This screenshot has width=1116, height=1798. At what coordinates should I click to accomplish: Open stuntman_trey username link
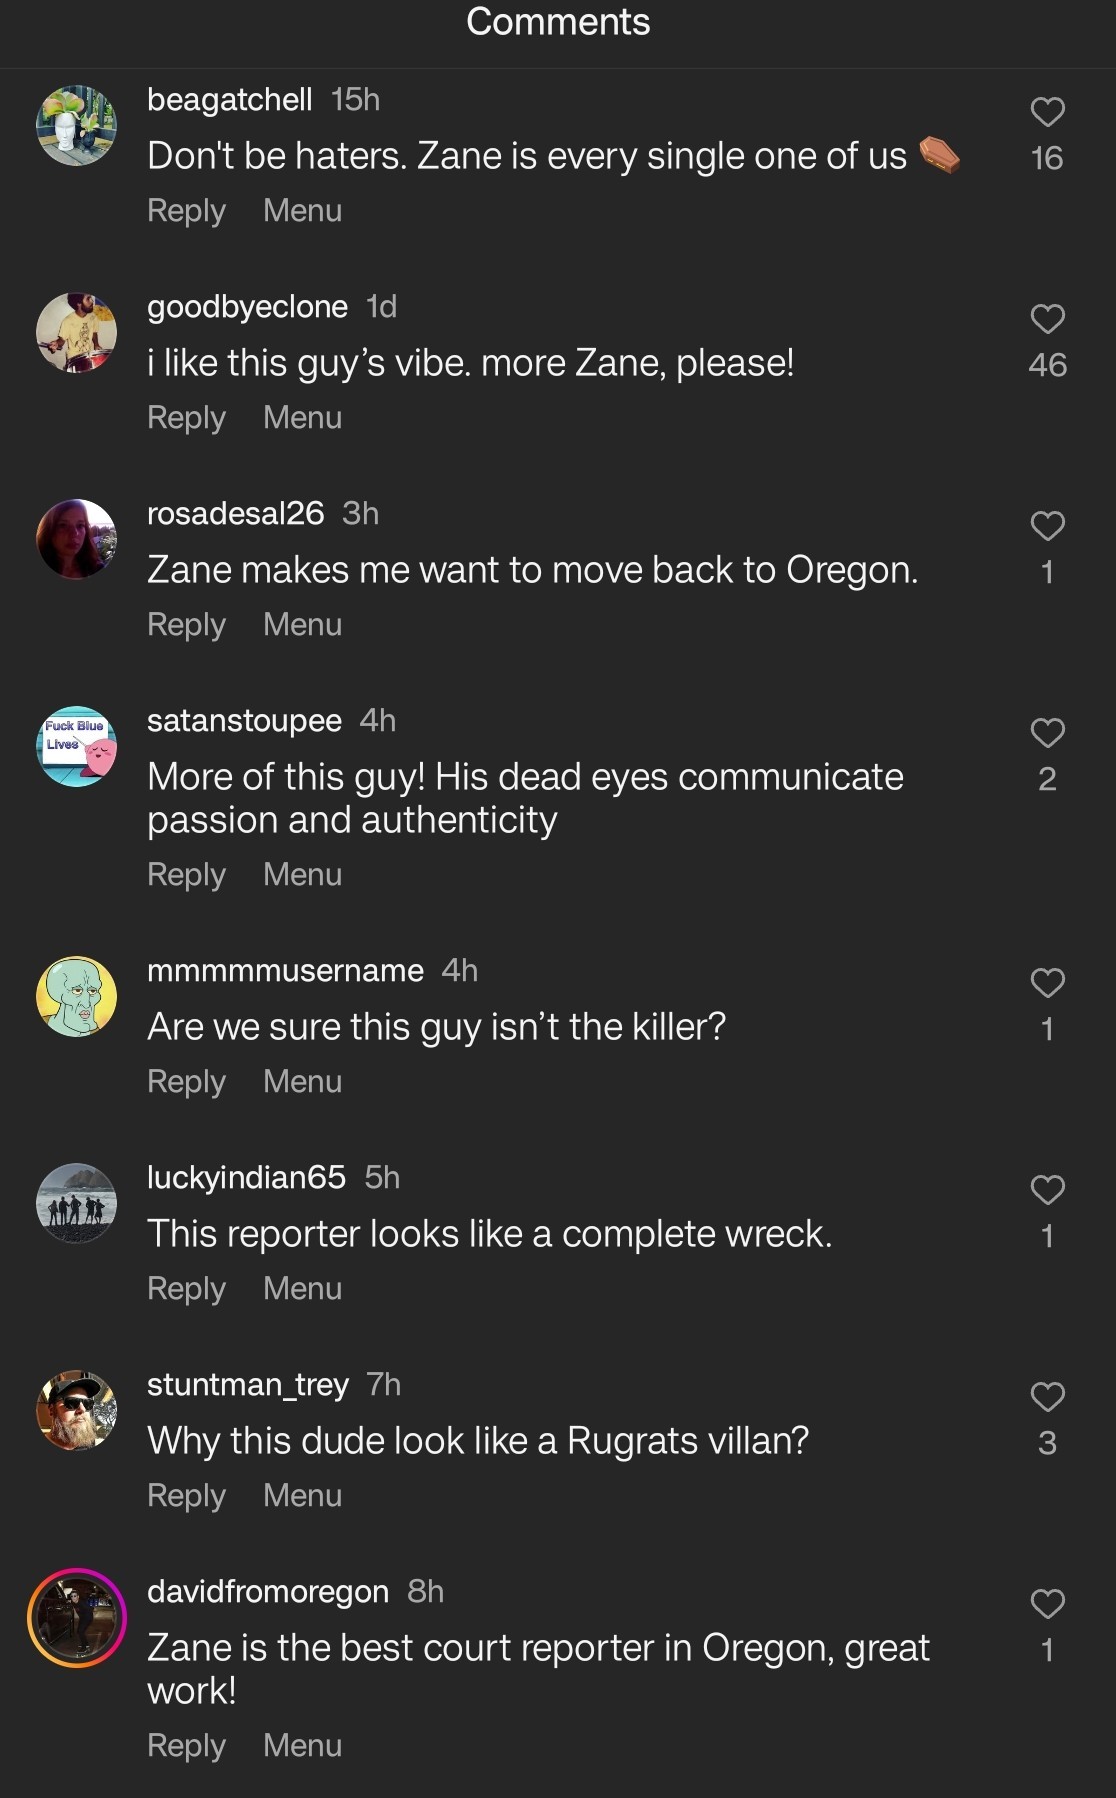[247, 1385]
